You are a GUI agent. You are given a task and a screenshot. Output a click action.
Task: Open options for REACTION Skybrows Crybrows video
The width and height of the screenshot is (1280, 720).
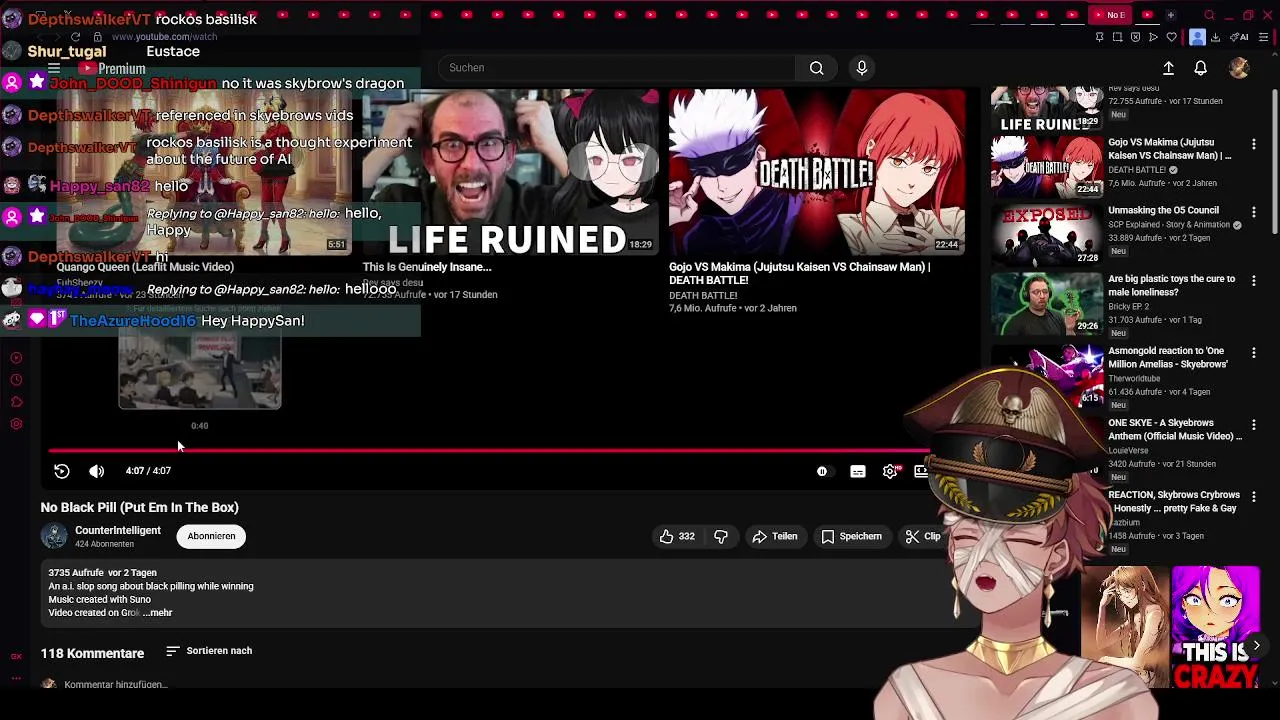pyautogui.click(x=1254, y=497)
